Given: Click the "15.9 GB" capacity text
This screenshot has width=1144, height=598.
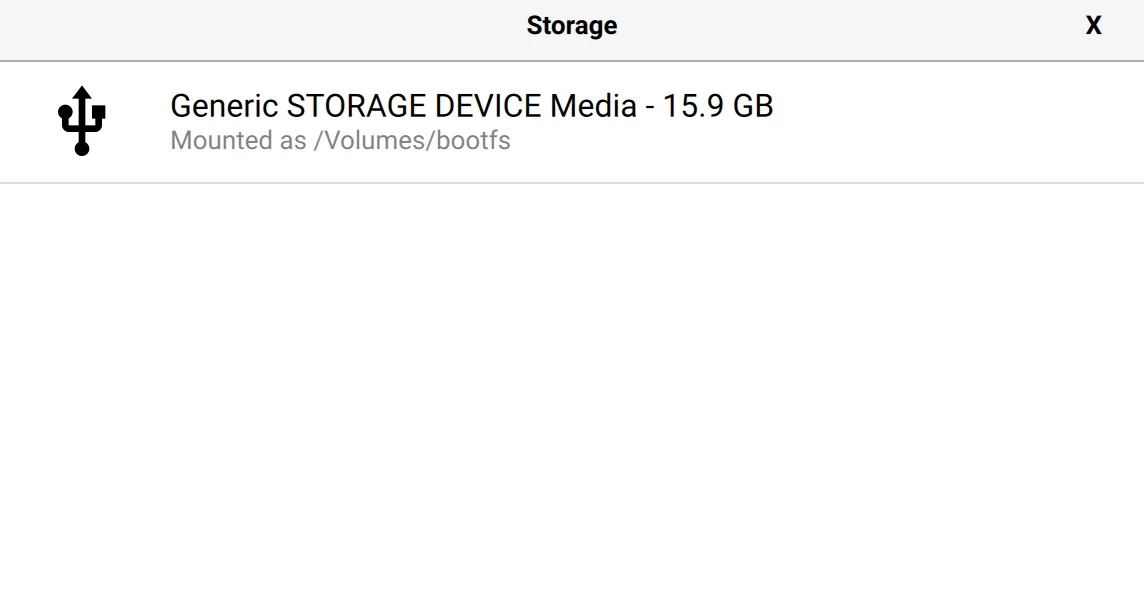Looking at the screenshot, I should (718, 106).
